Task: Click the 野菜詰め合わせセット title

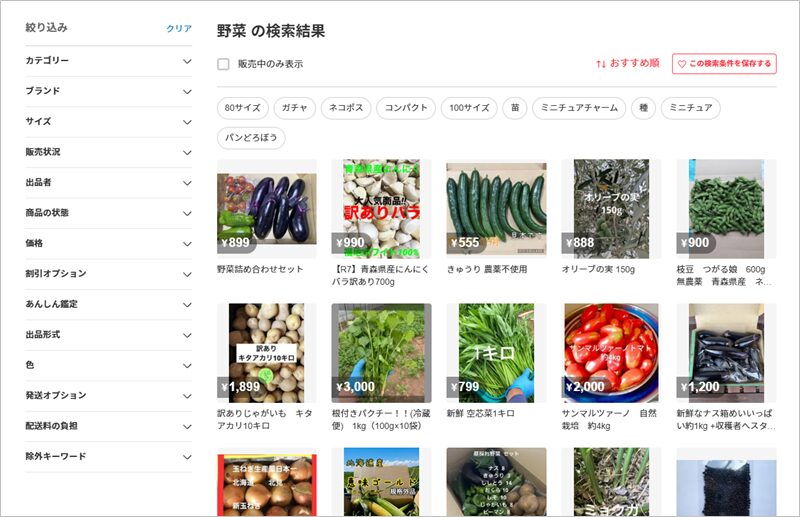Action: pyautogui.click(x=260, y=269)
